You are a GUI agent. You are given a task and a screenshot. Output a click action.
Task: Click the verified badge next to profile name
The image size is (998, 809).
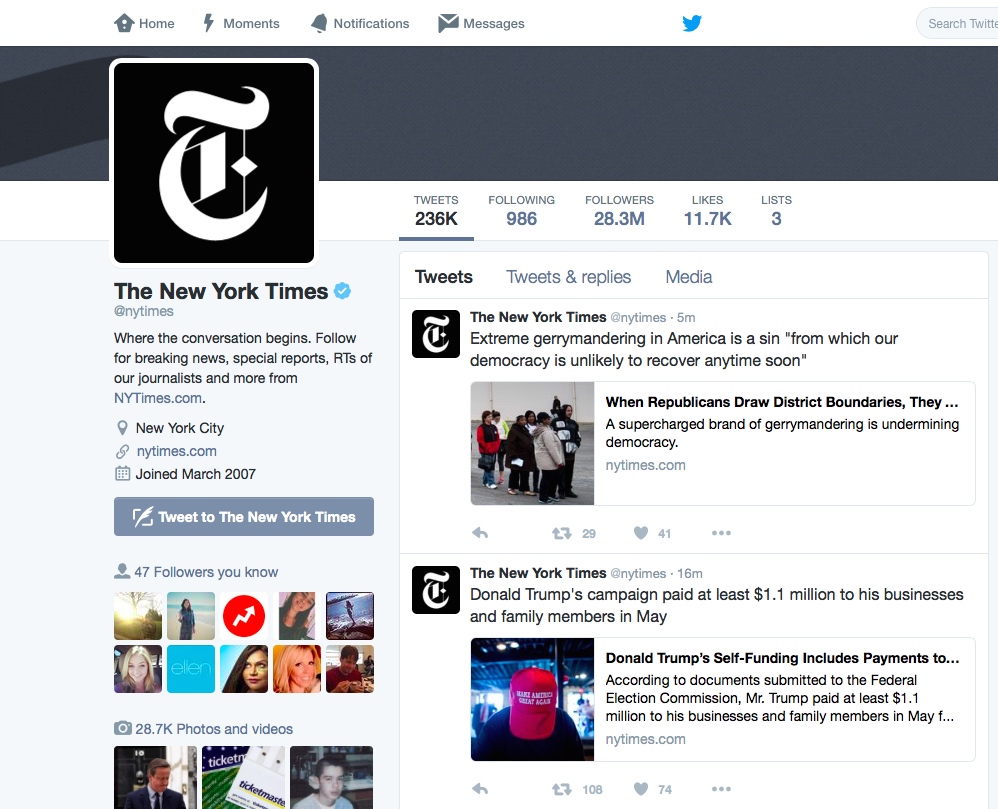coord(342,291)
